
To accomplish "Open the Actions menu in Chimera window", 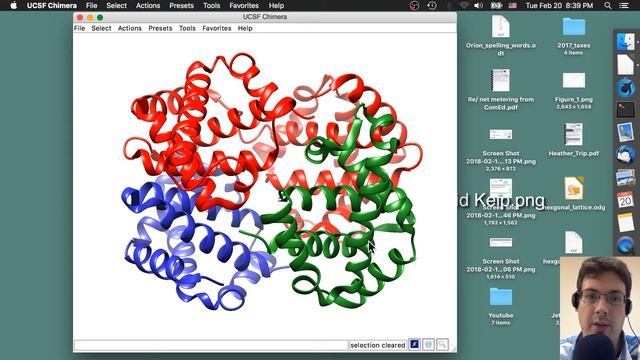I will 129,28.
